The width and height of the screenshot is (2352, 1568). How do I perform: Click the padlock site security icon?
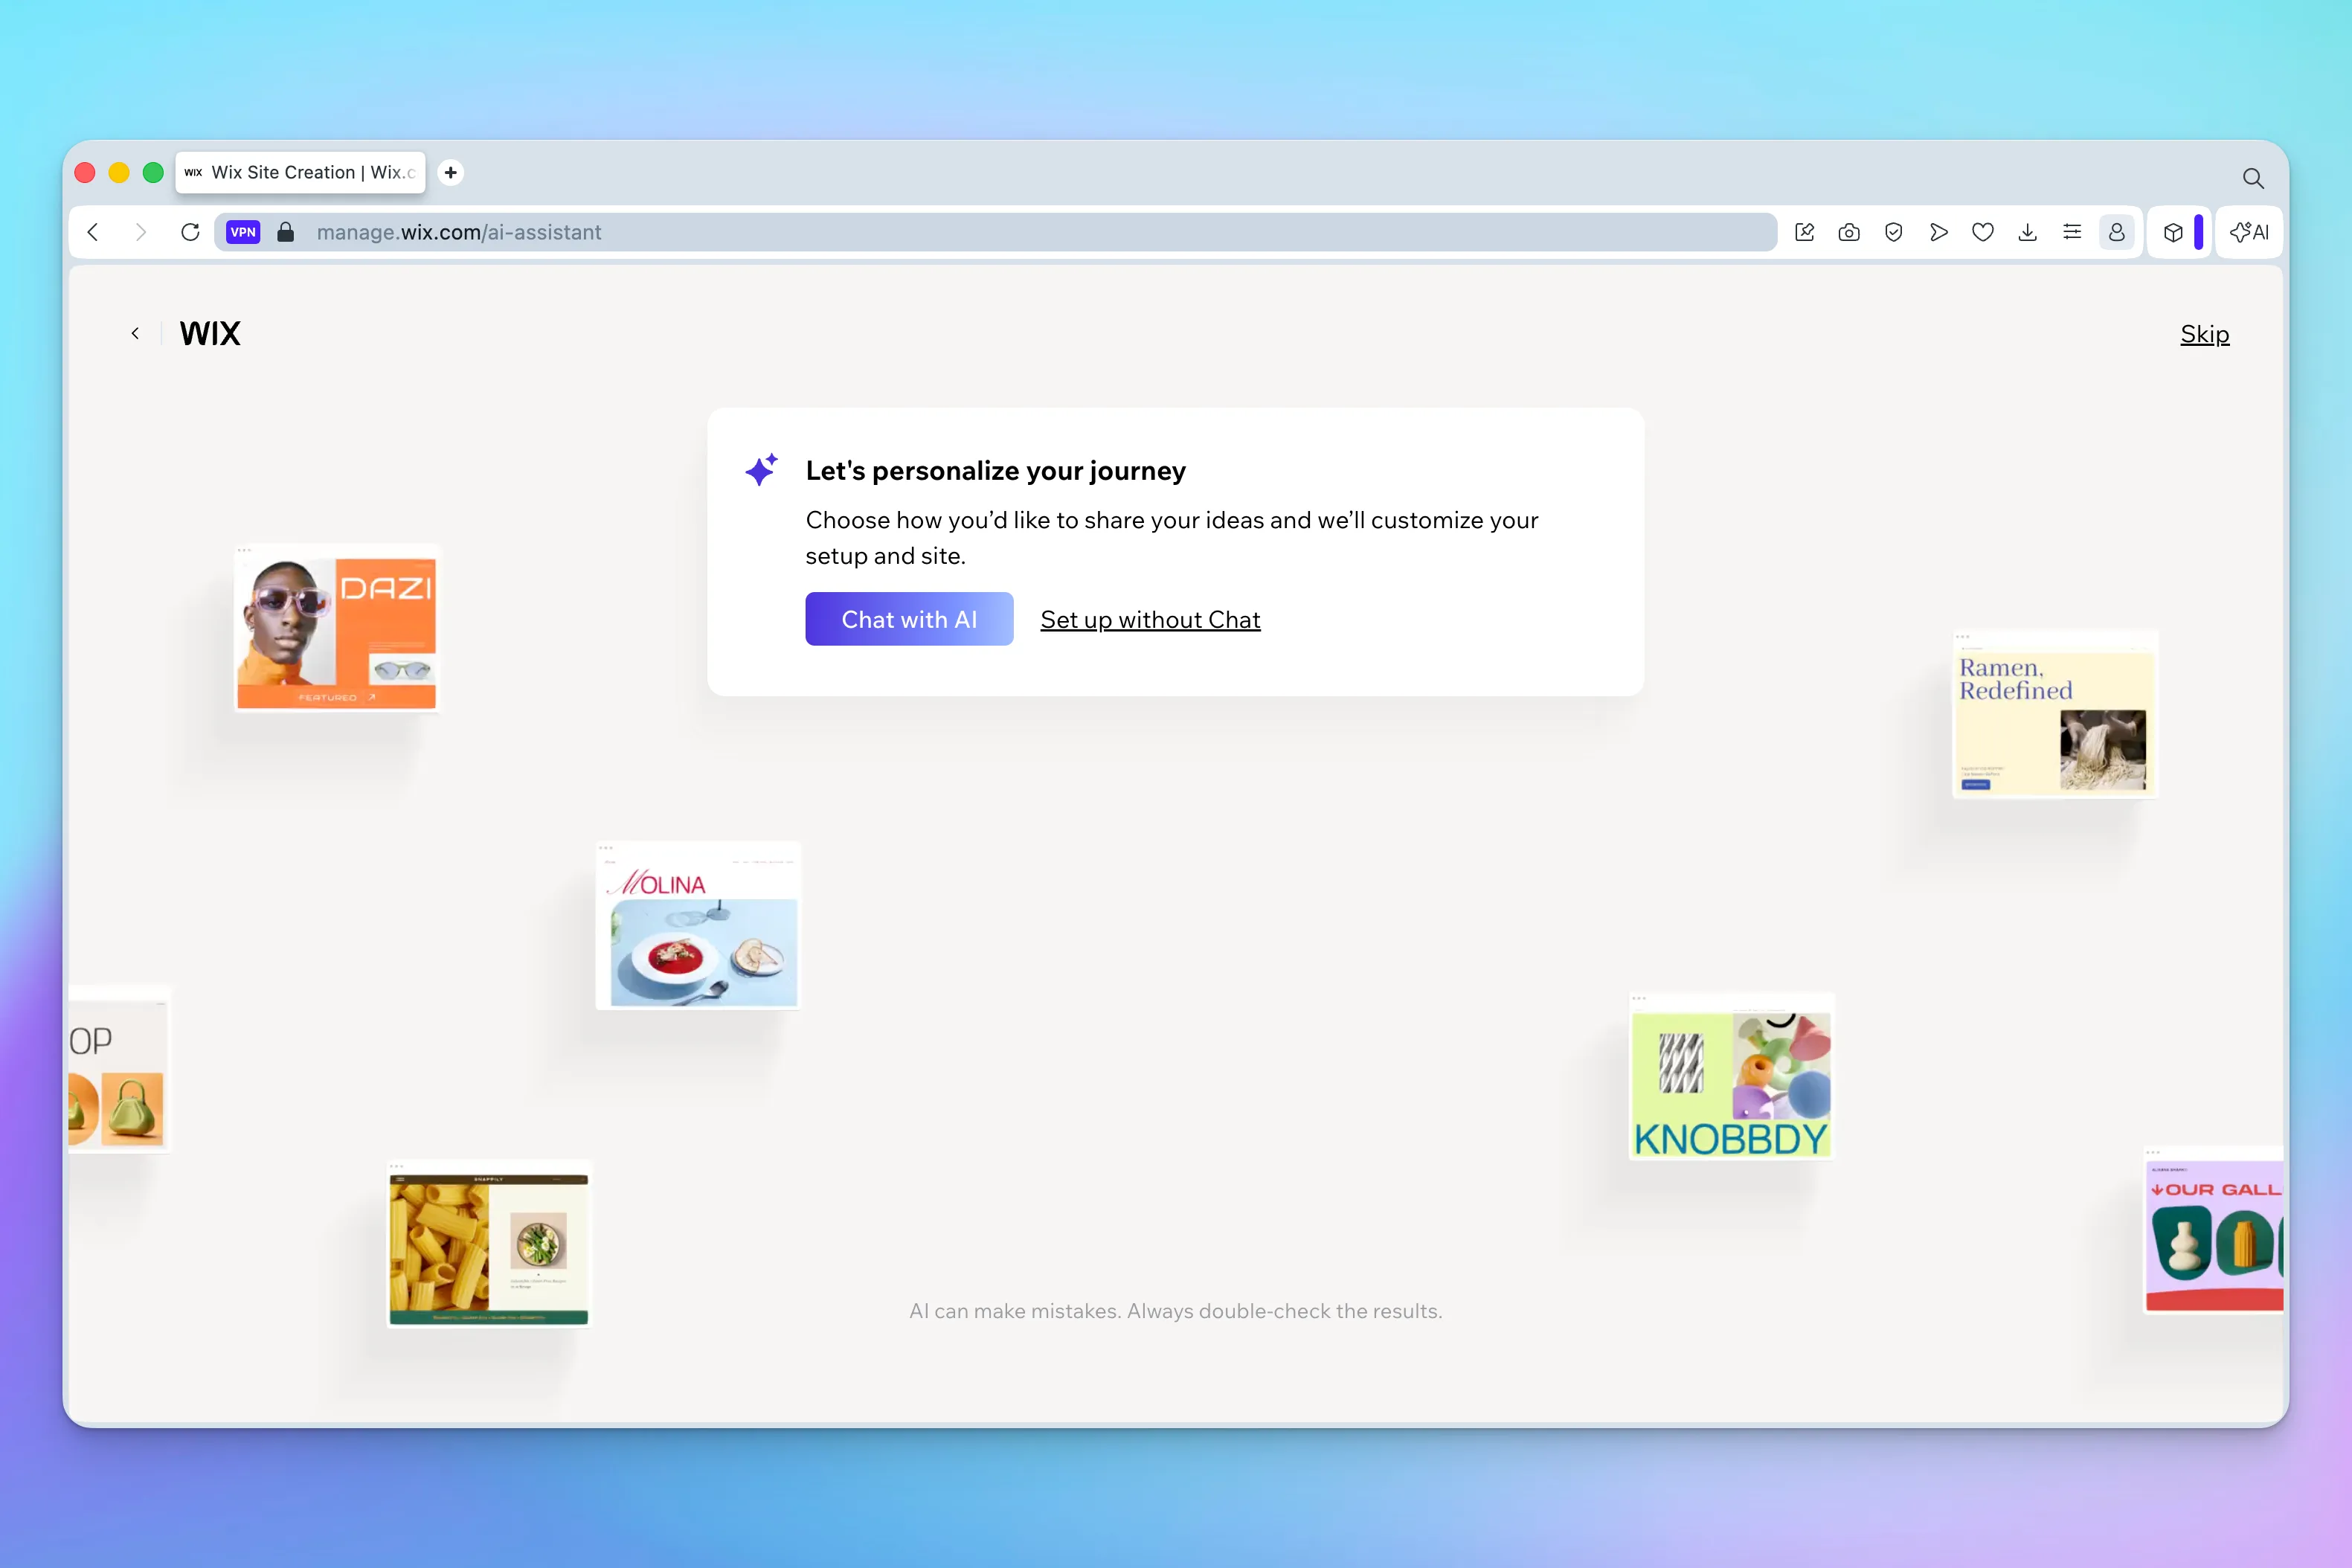(x=286, y=232)
